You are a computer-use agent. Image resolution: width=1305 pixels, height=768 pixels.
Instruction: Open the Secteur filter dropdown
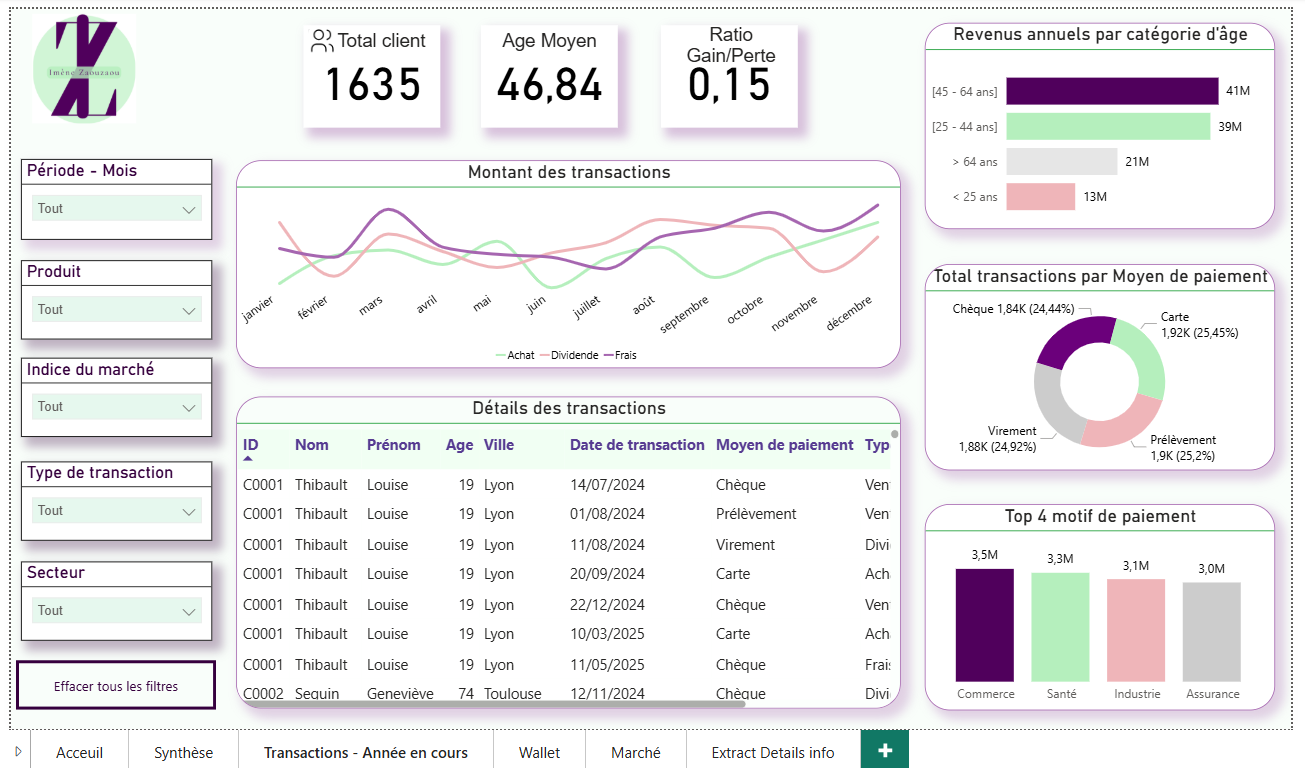point(116,611)
